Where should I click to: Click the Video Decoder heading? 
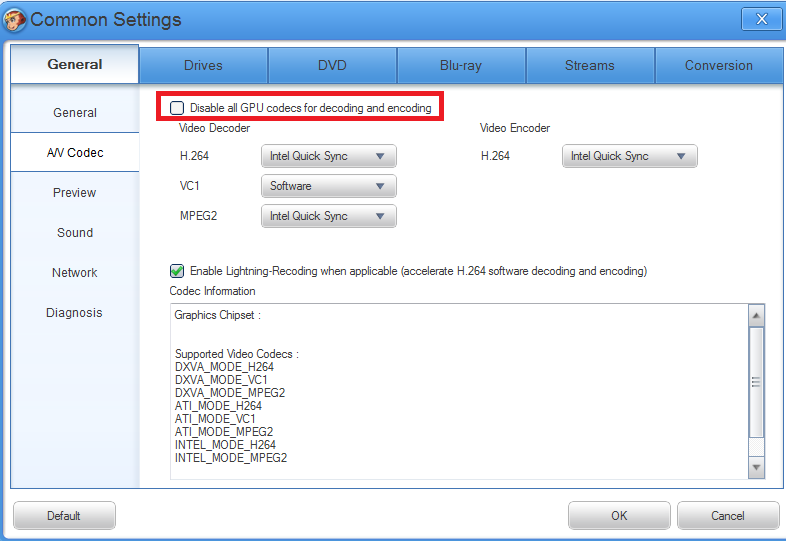point(214,128)
